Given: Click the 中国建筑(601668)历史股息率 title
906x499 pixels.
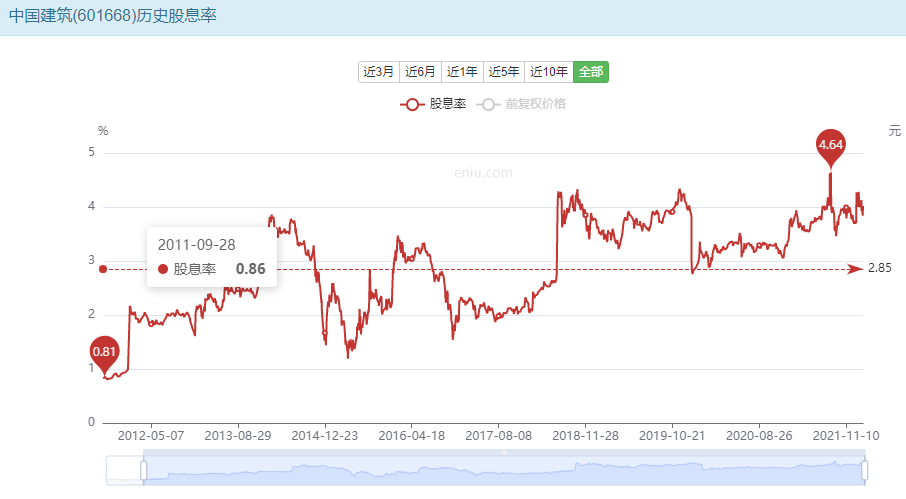Looking at the screenshot, I should pyautogui.click(x=113, y=16).
